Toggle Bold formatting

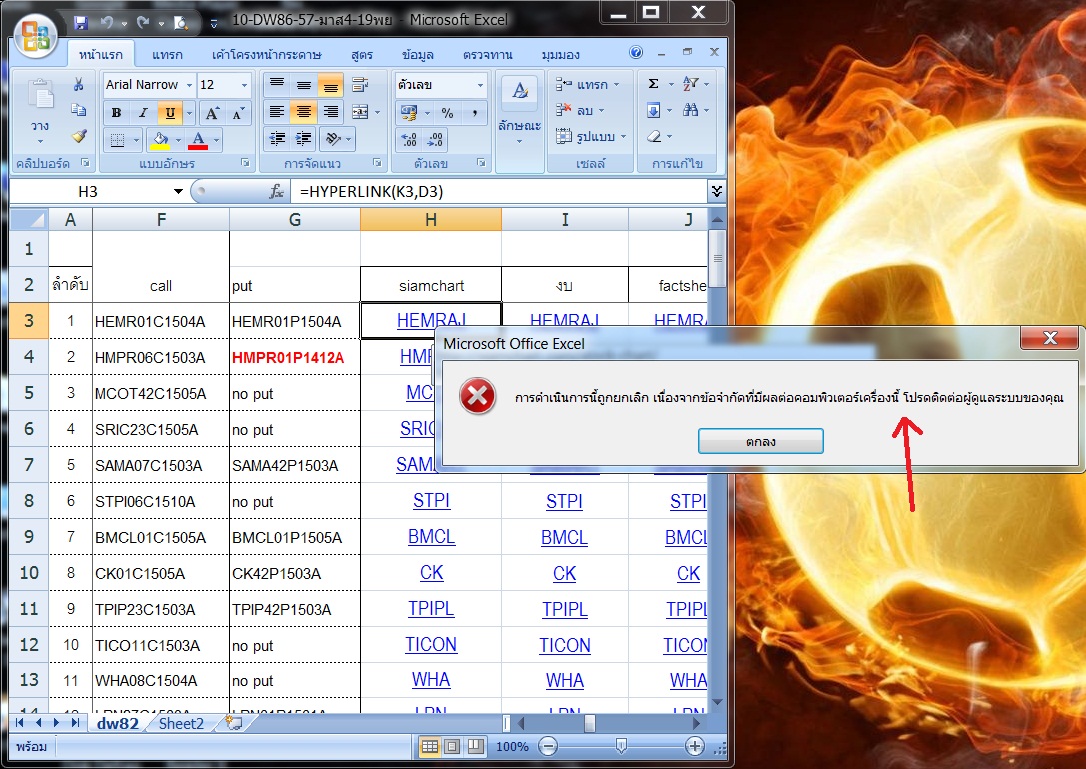pos(116,113)
